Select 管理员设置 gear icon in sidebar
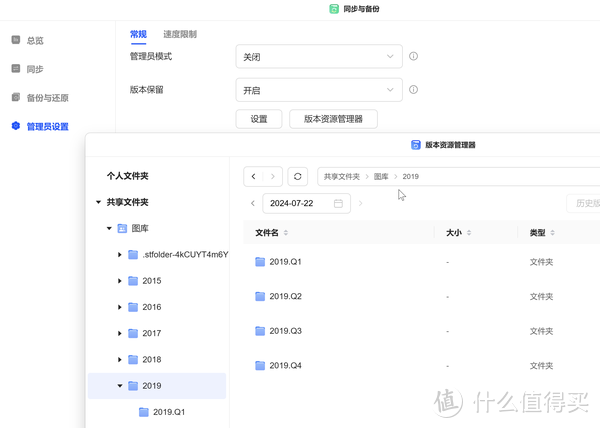600x428 pixels. click(15, 126)
